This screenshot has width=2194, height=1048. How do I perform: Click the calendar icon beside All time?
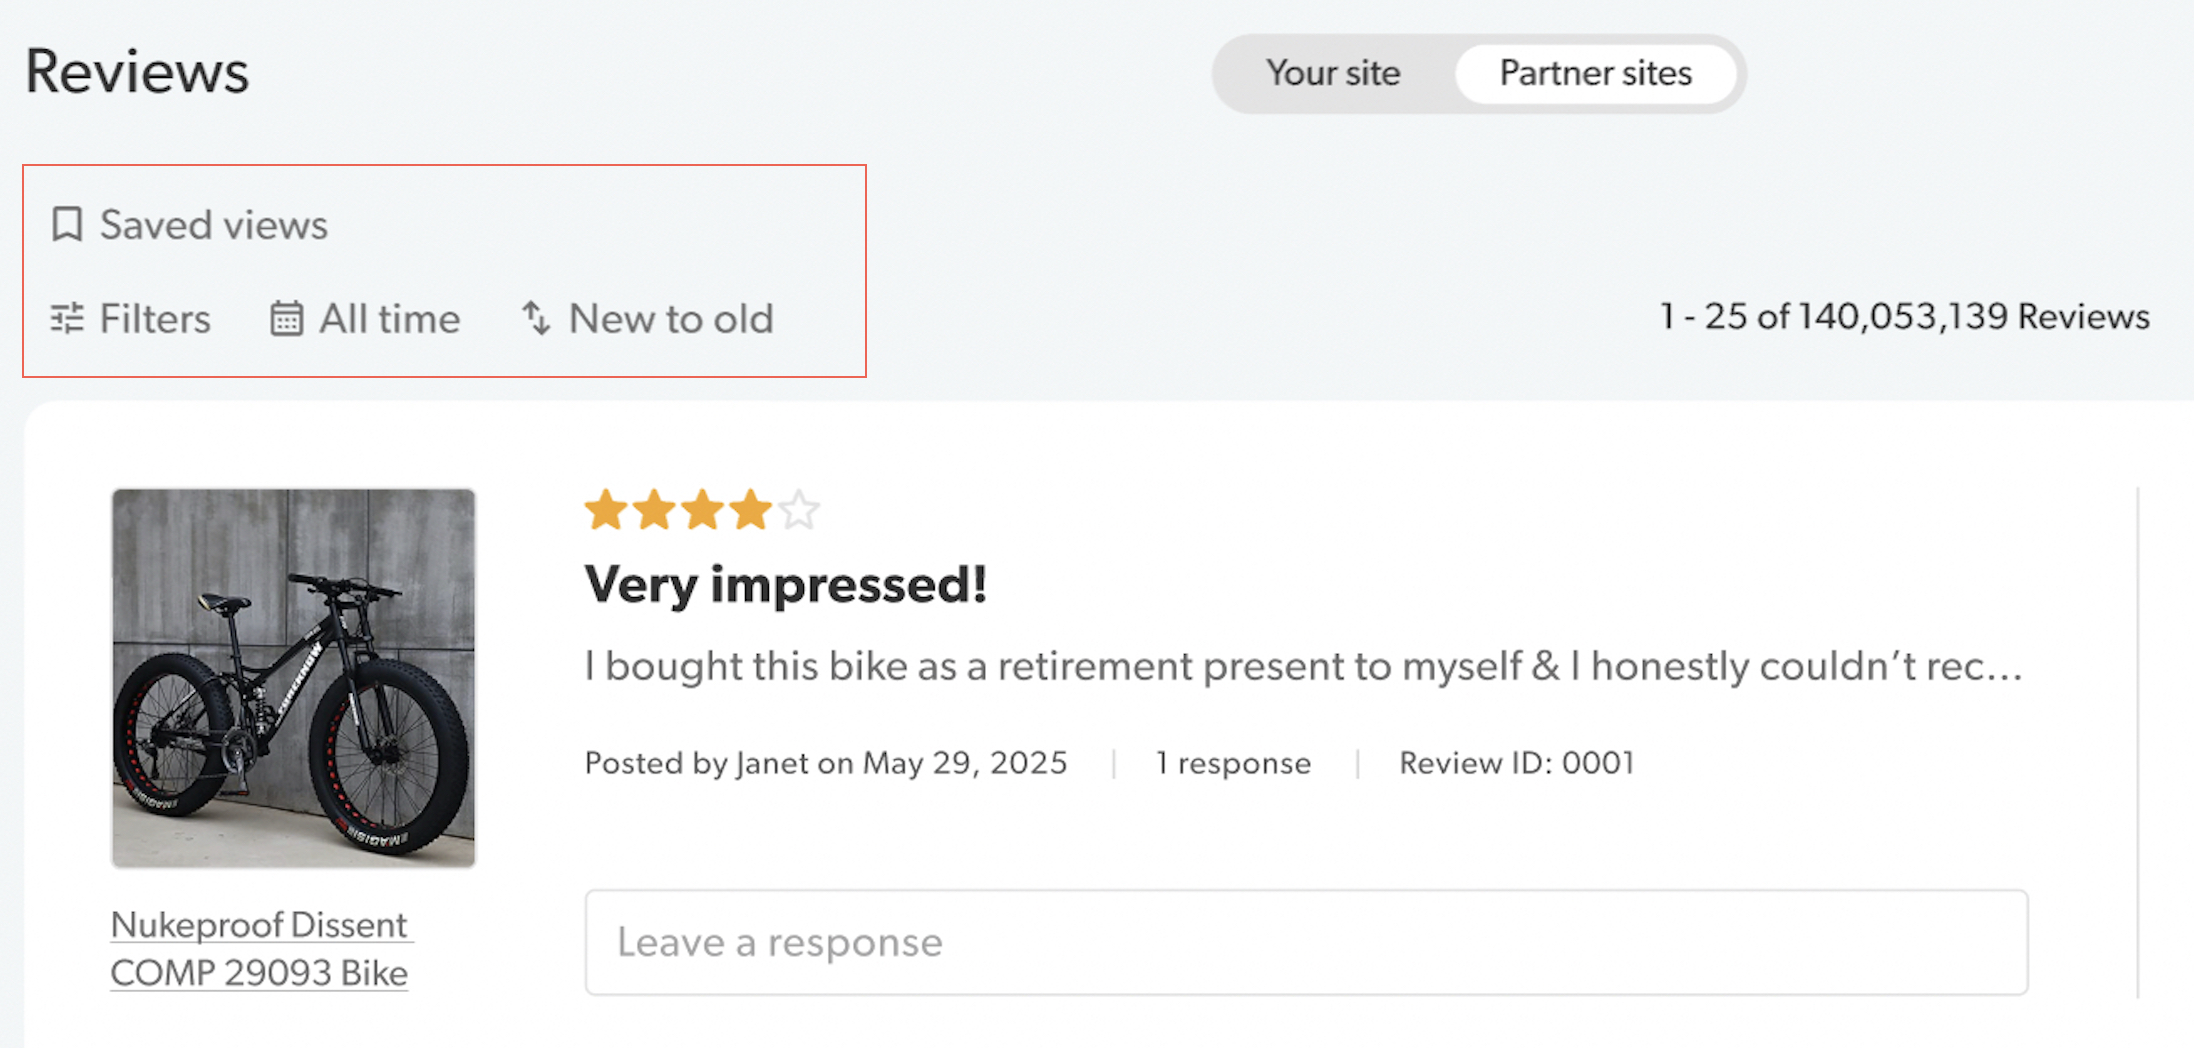(286, 319)
